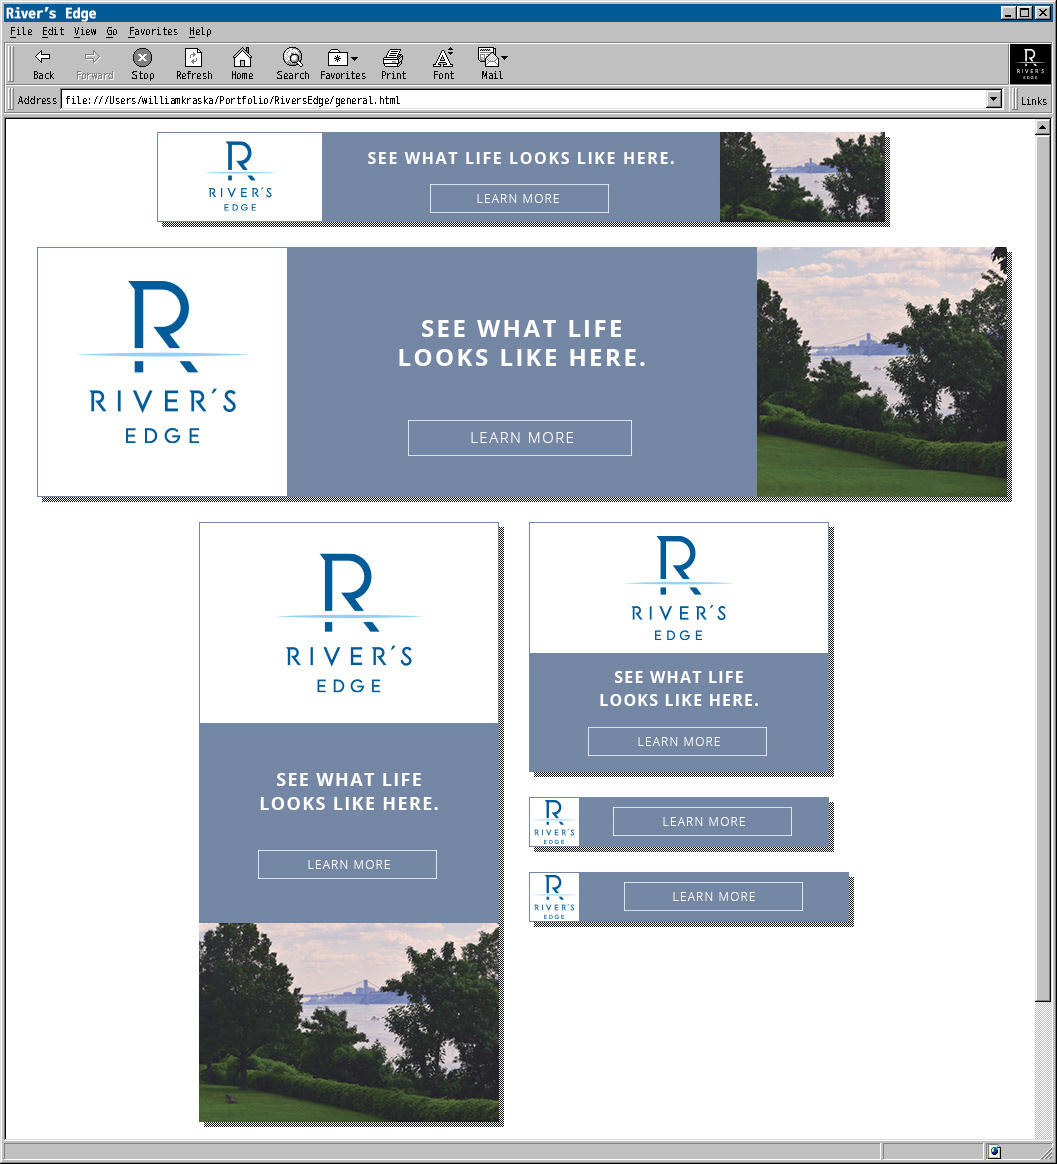This screenshot has width=1057, height=1164.
Task: Click small logo in first mobile banner
Action: (x=554, y=822)
